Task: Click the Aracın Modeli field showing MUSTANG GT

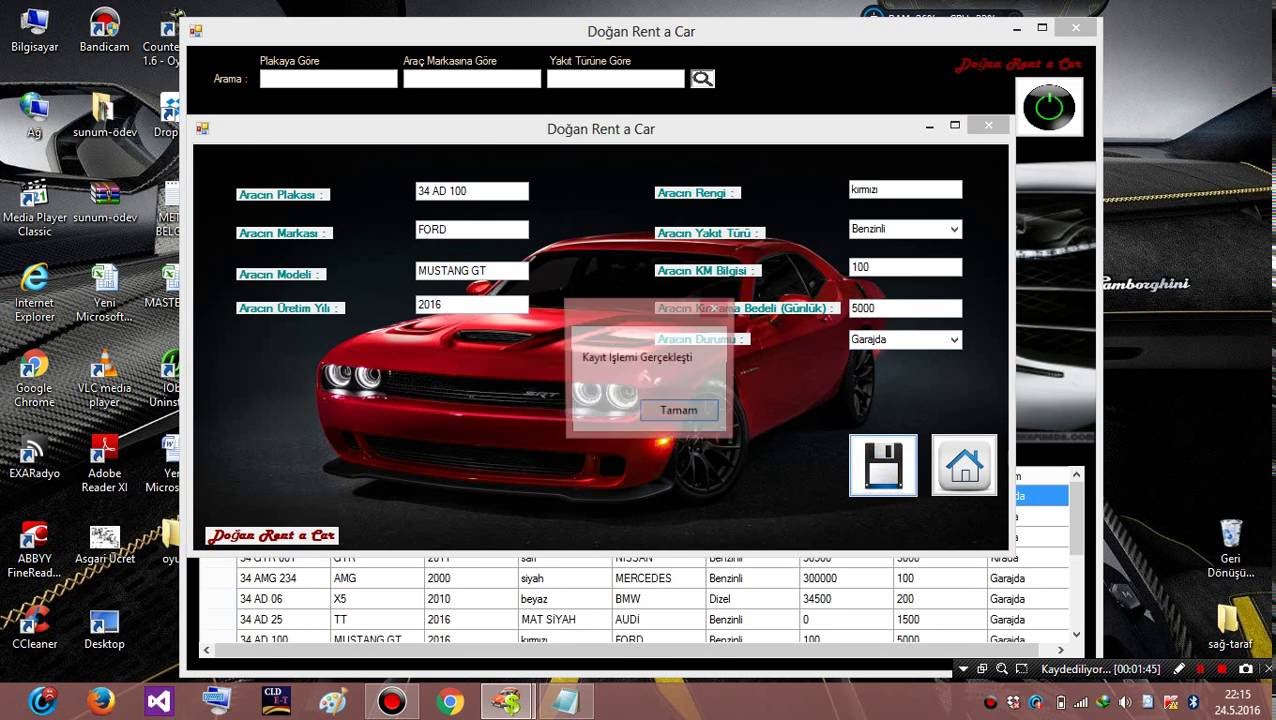Action: click(x=472, y=270)
